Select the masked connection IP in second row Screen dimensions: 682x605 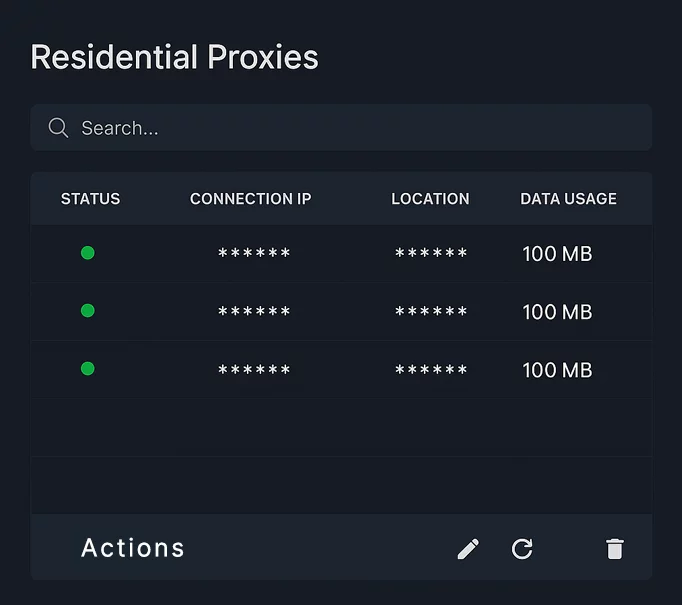point(254,312)
